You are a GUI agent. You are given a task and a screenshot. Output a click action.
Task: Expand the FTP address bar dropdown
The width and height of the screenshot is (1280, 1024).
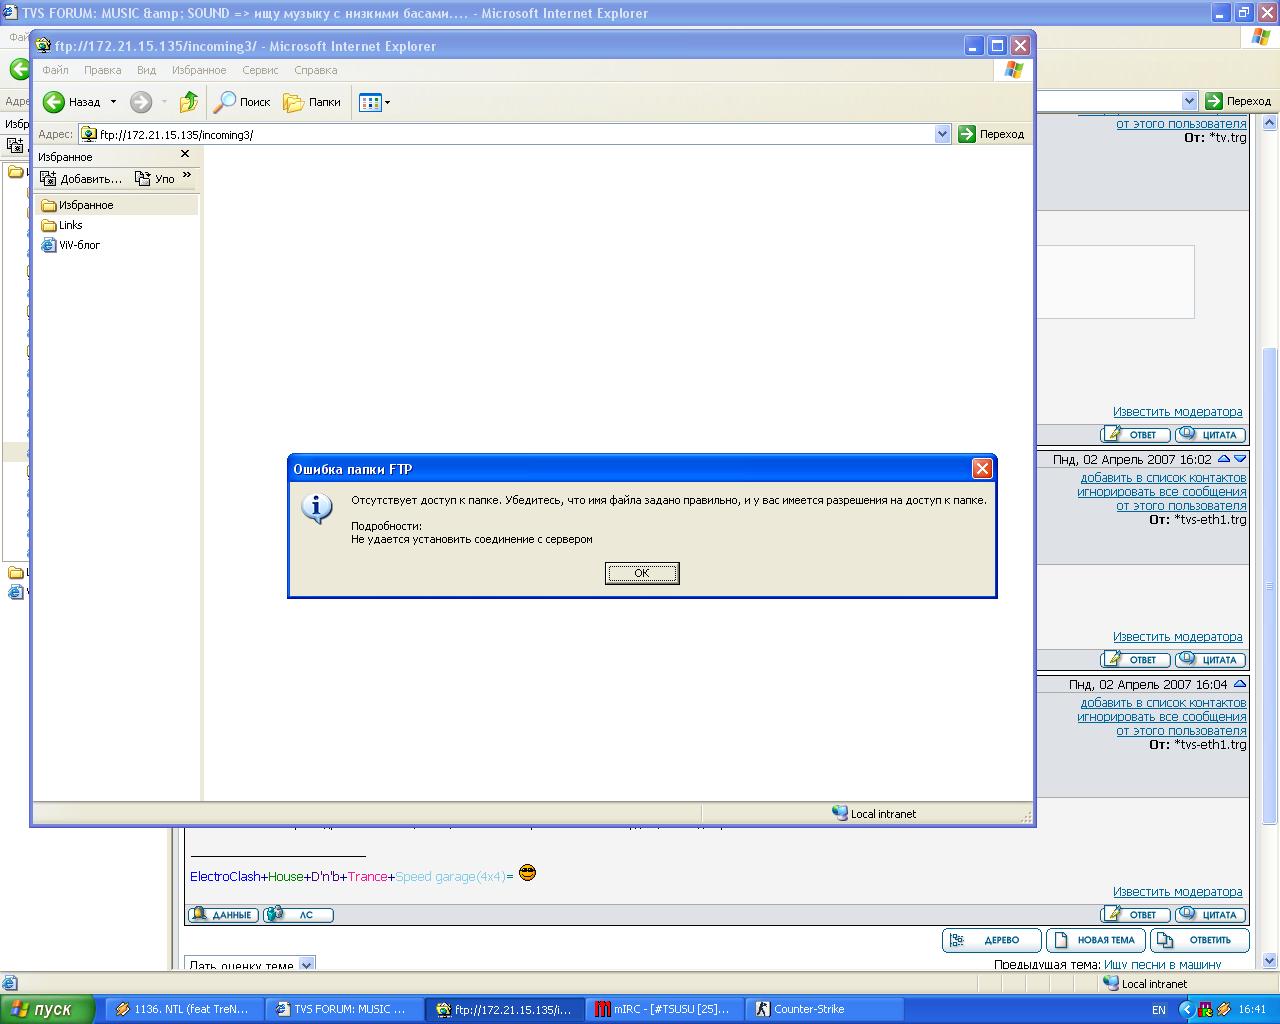coord(942,134)
